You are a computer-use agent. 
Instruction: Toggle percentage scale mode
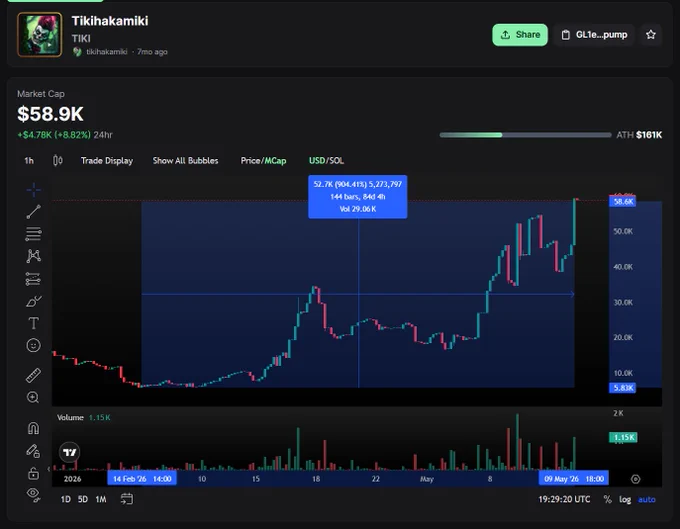coord(608,500)
